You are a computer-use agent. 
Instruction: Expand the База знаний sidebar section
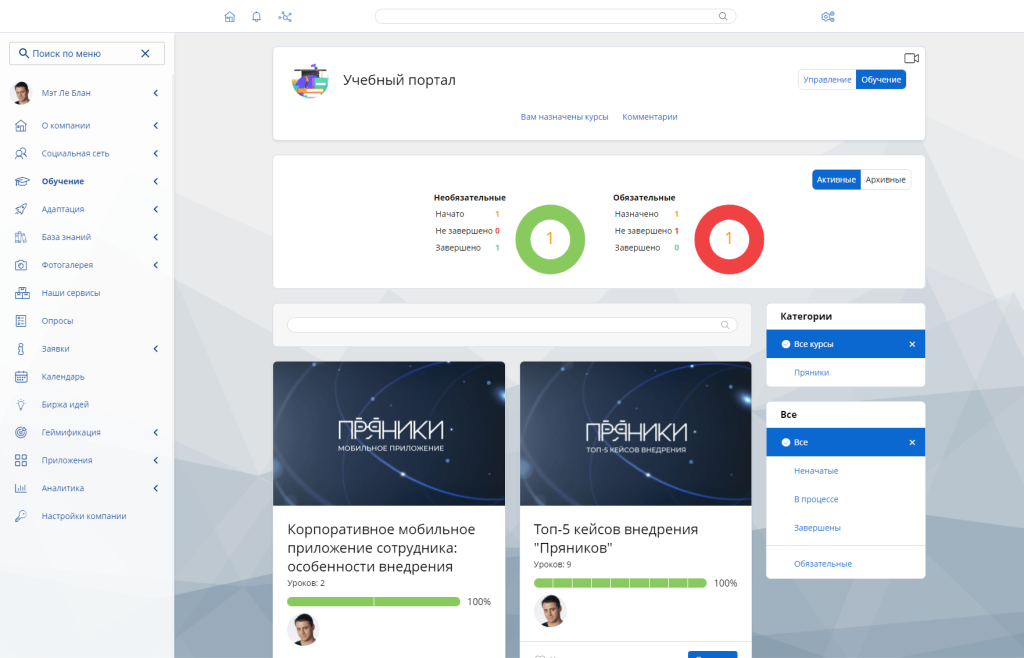[156, 237]
